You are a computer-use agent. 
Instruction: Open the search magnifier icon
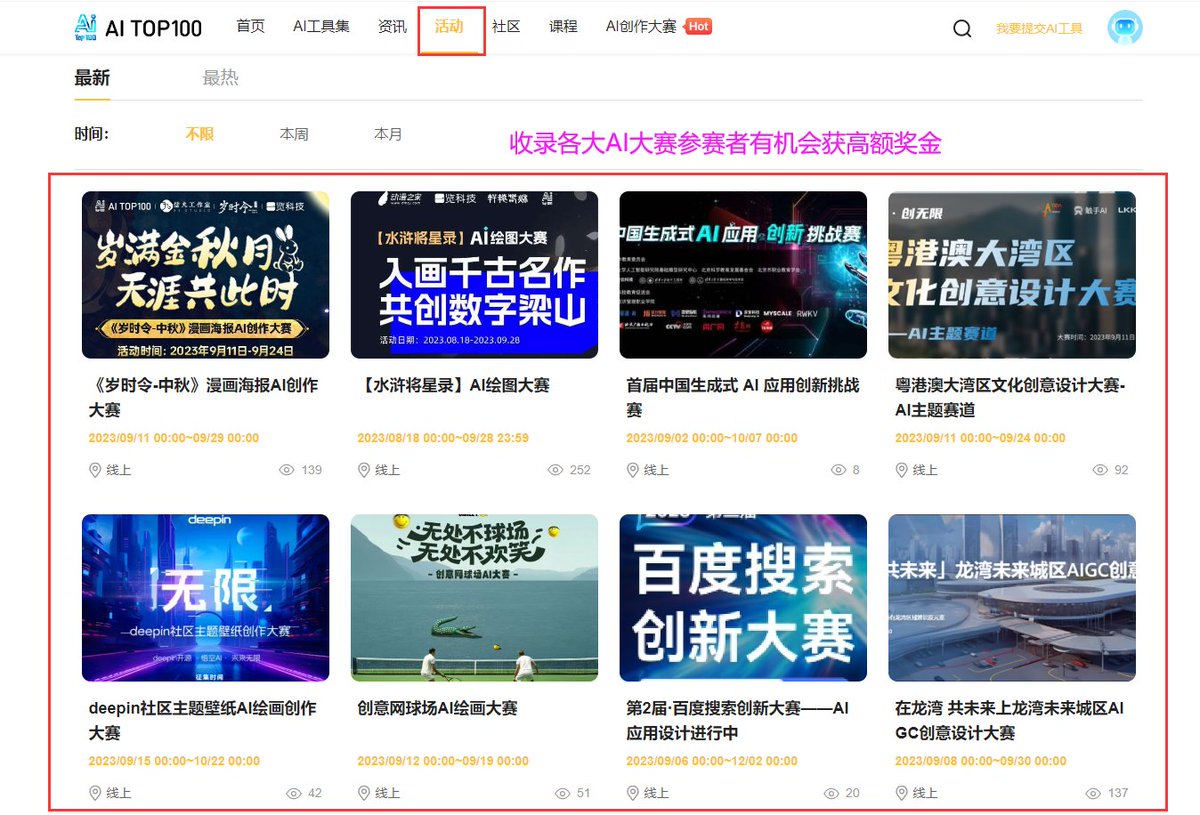pos(962,29)
